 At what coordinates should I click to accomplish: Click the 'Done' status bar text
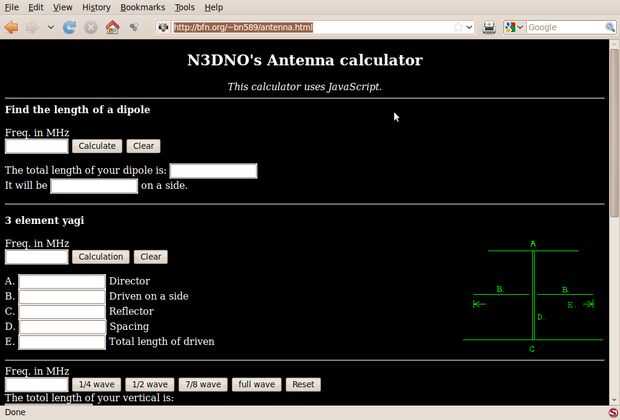[15, 412]
